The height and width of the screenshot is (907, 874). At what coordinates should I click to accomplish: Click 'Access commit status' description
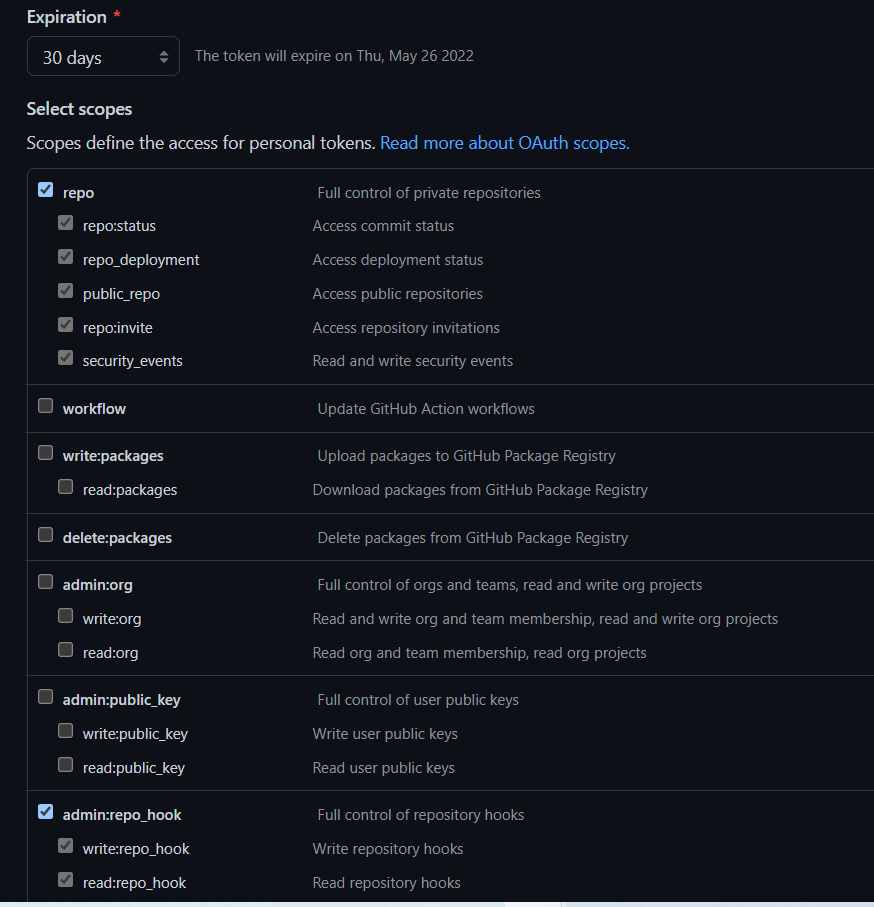(383, 226)
